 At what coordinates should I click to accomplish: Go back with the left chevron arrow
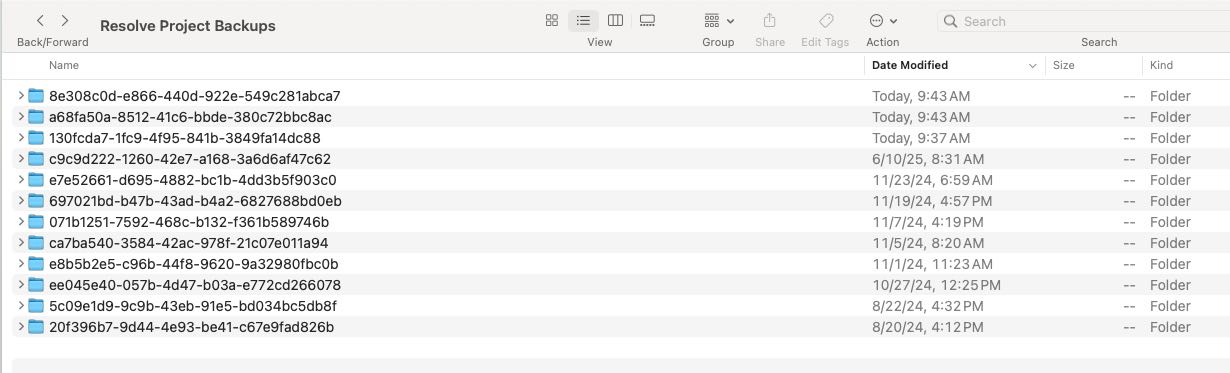coord(40,20)
